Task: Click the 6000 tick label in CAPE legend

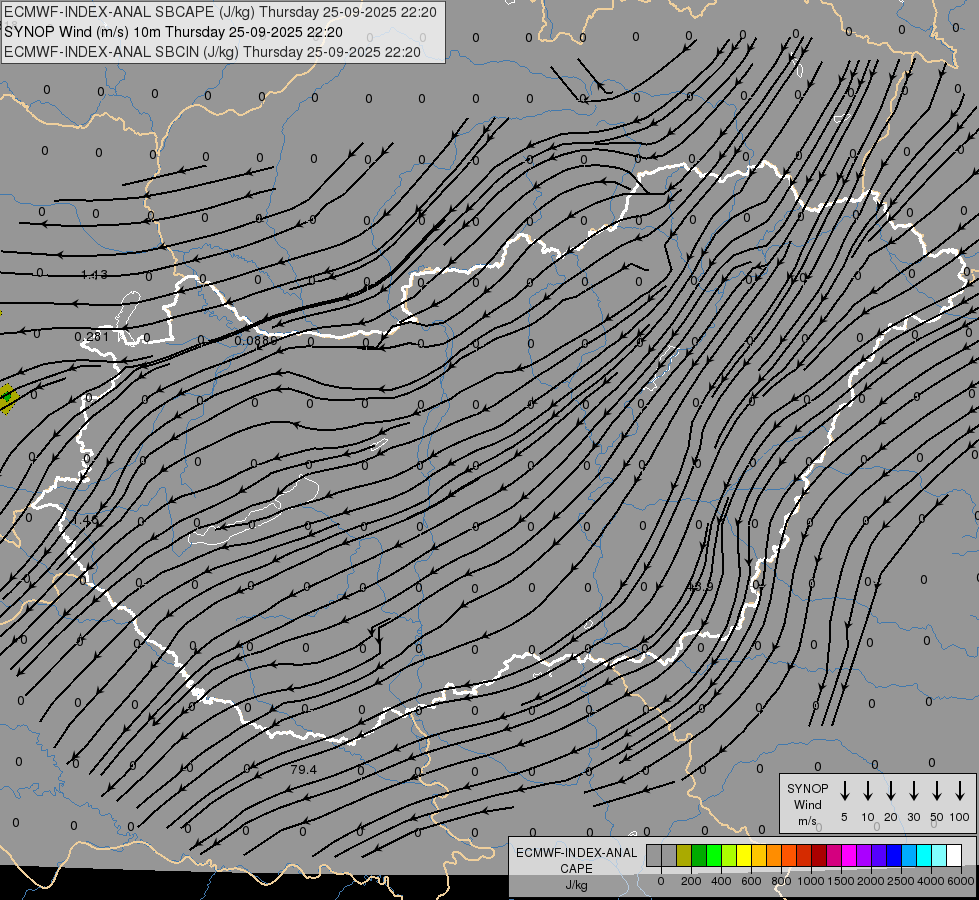Action: [x=961, y=881]
